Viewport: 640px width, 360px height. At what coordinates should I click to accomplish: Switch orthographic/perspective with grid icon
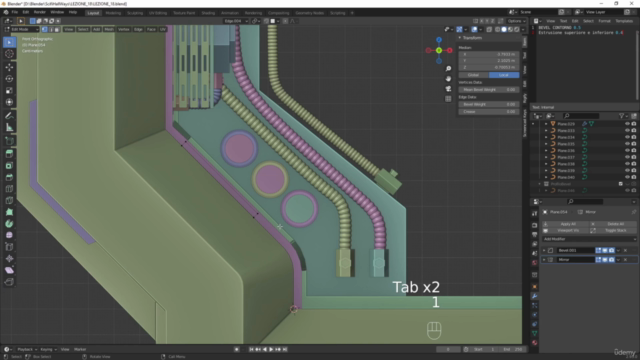[x=448, y=99]
